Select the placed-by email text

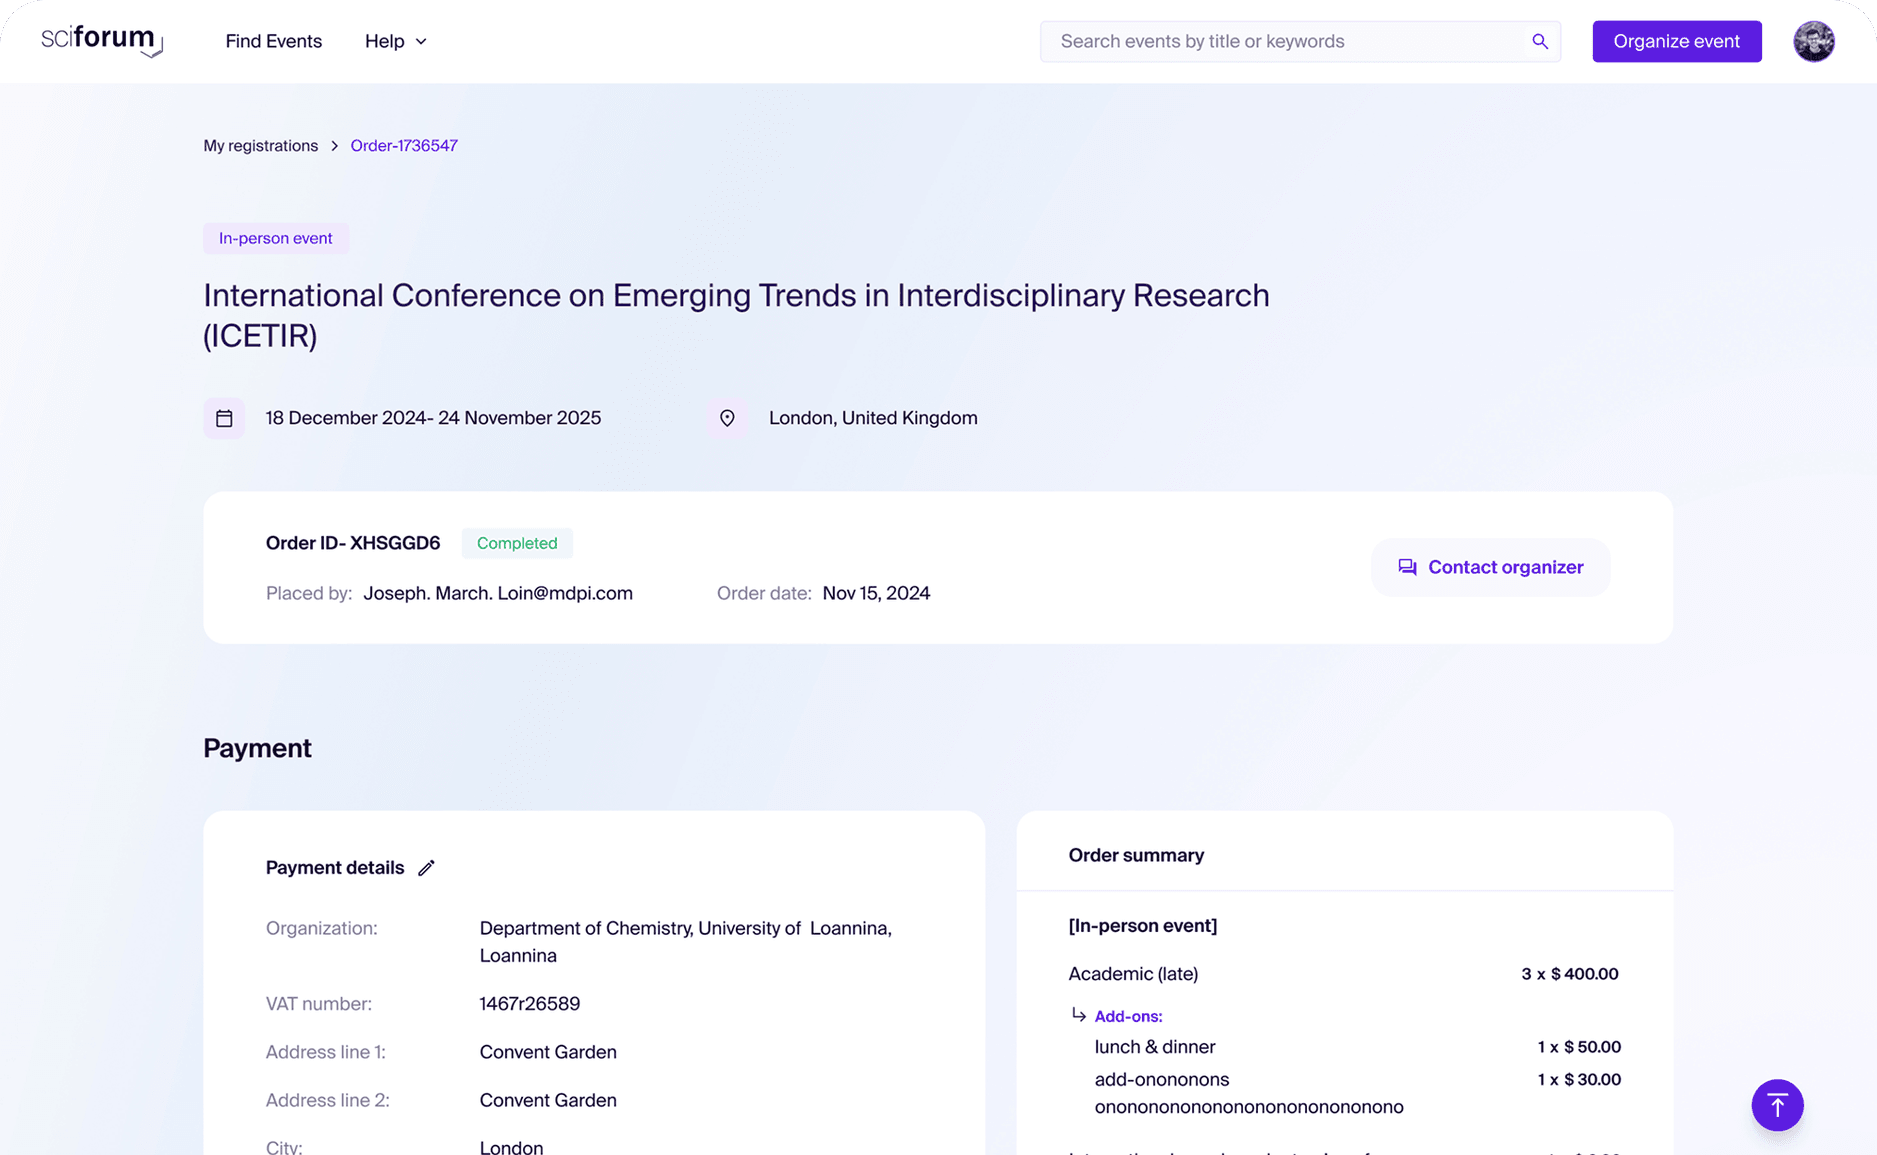pyautogui.click(x=497, y=593)
